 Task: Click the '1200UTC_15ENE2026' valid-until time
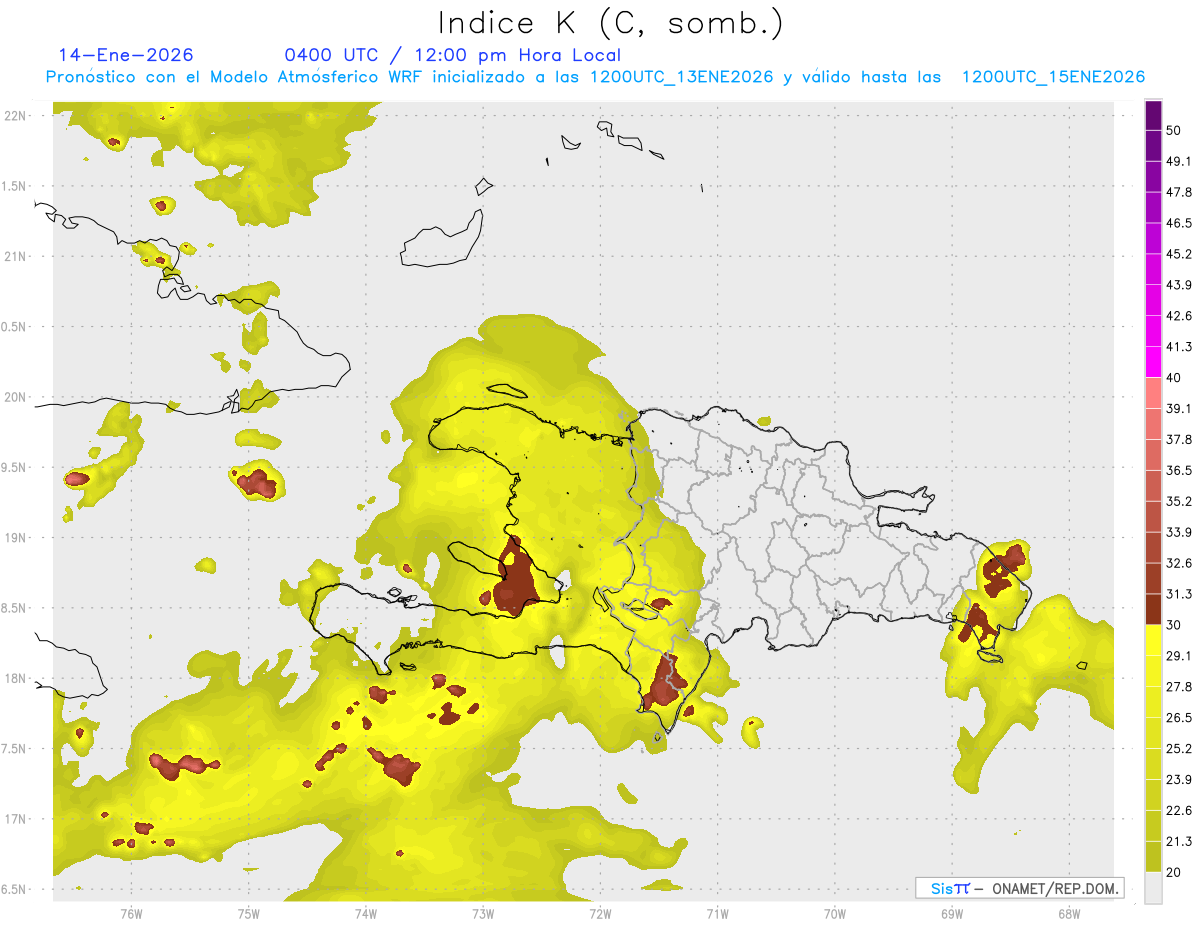(1053, 78)
